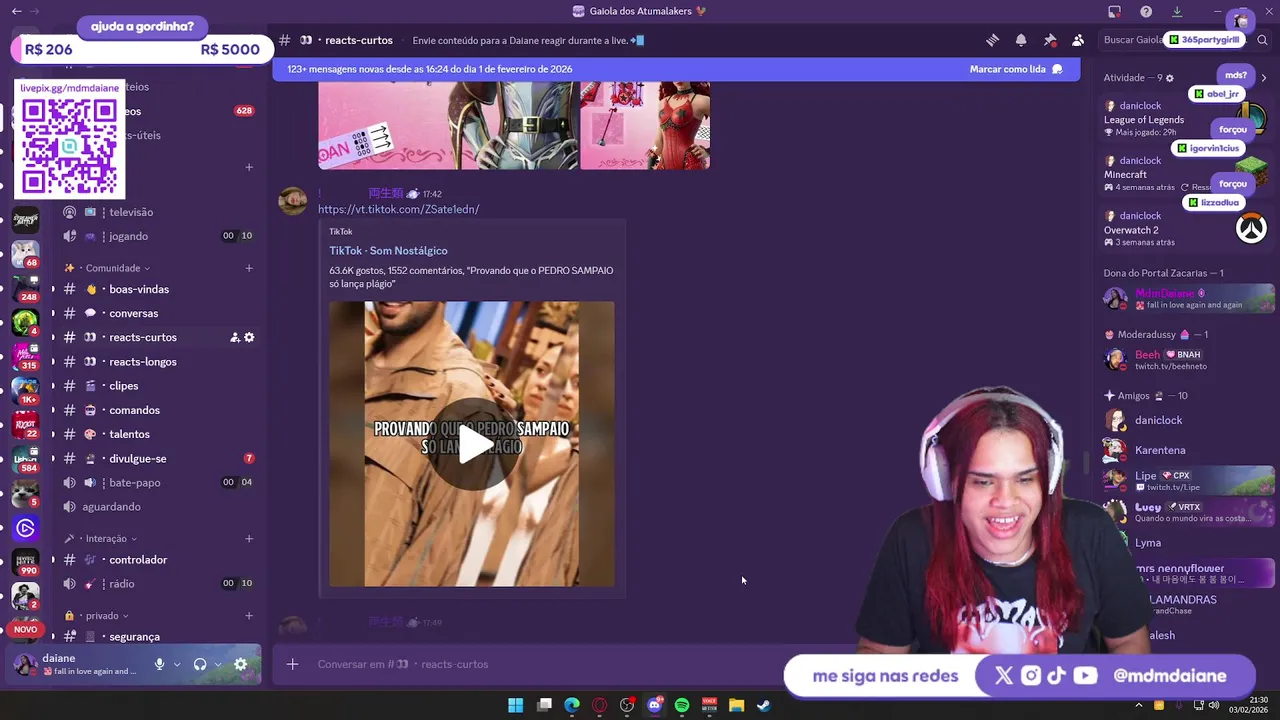
Task: Open the TikTok · Som Nostálgico title link
Action: pos(388,251)
